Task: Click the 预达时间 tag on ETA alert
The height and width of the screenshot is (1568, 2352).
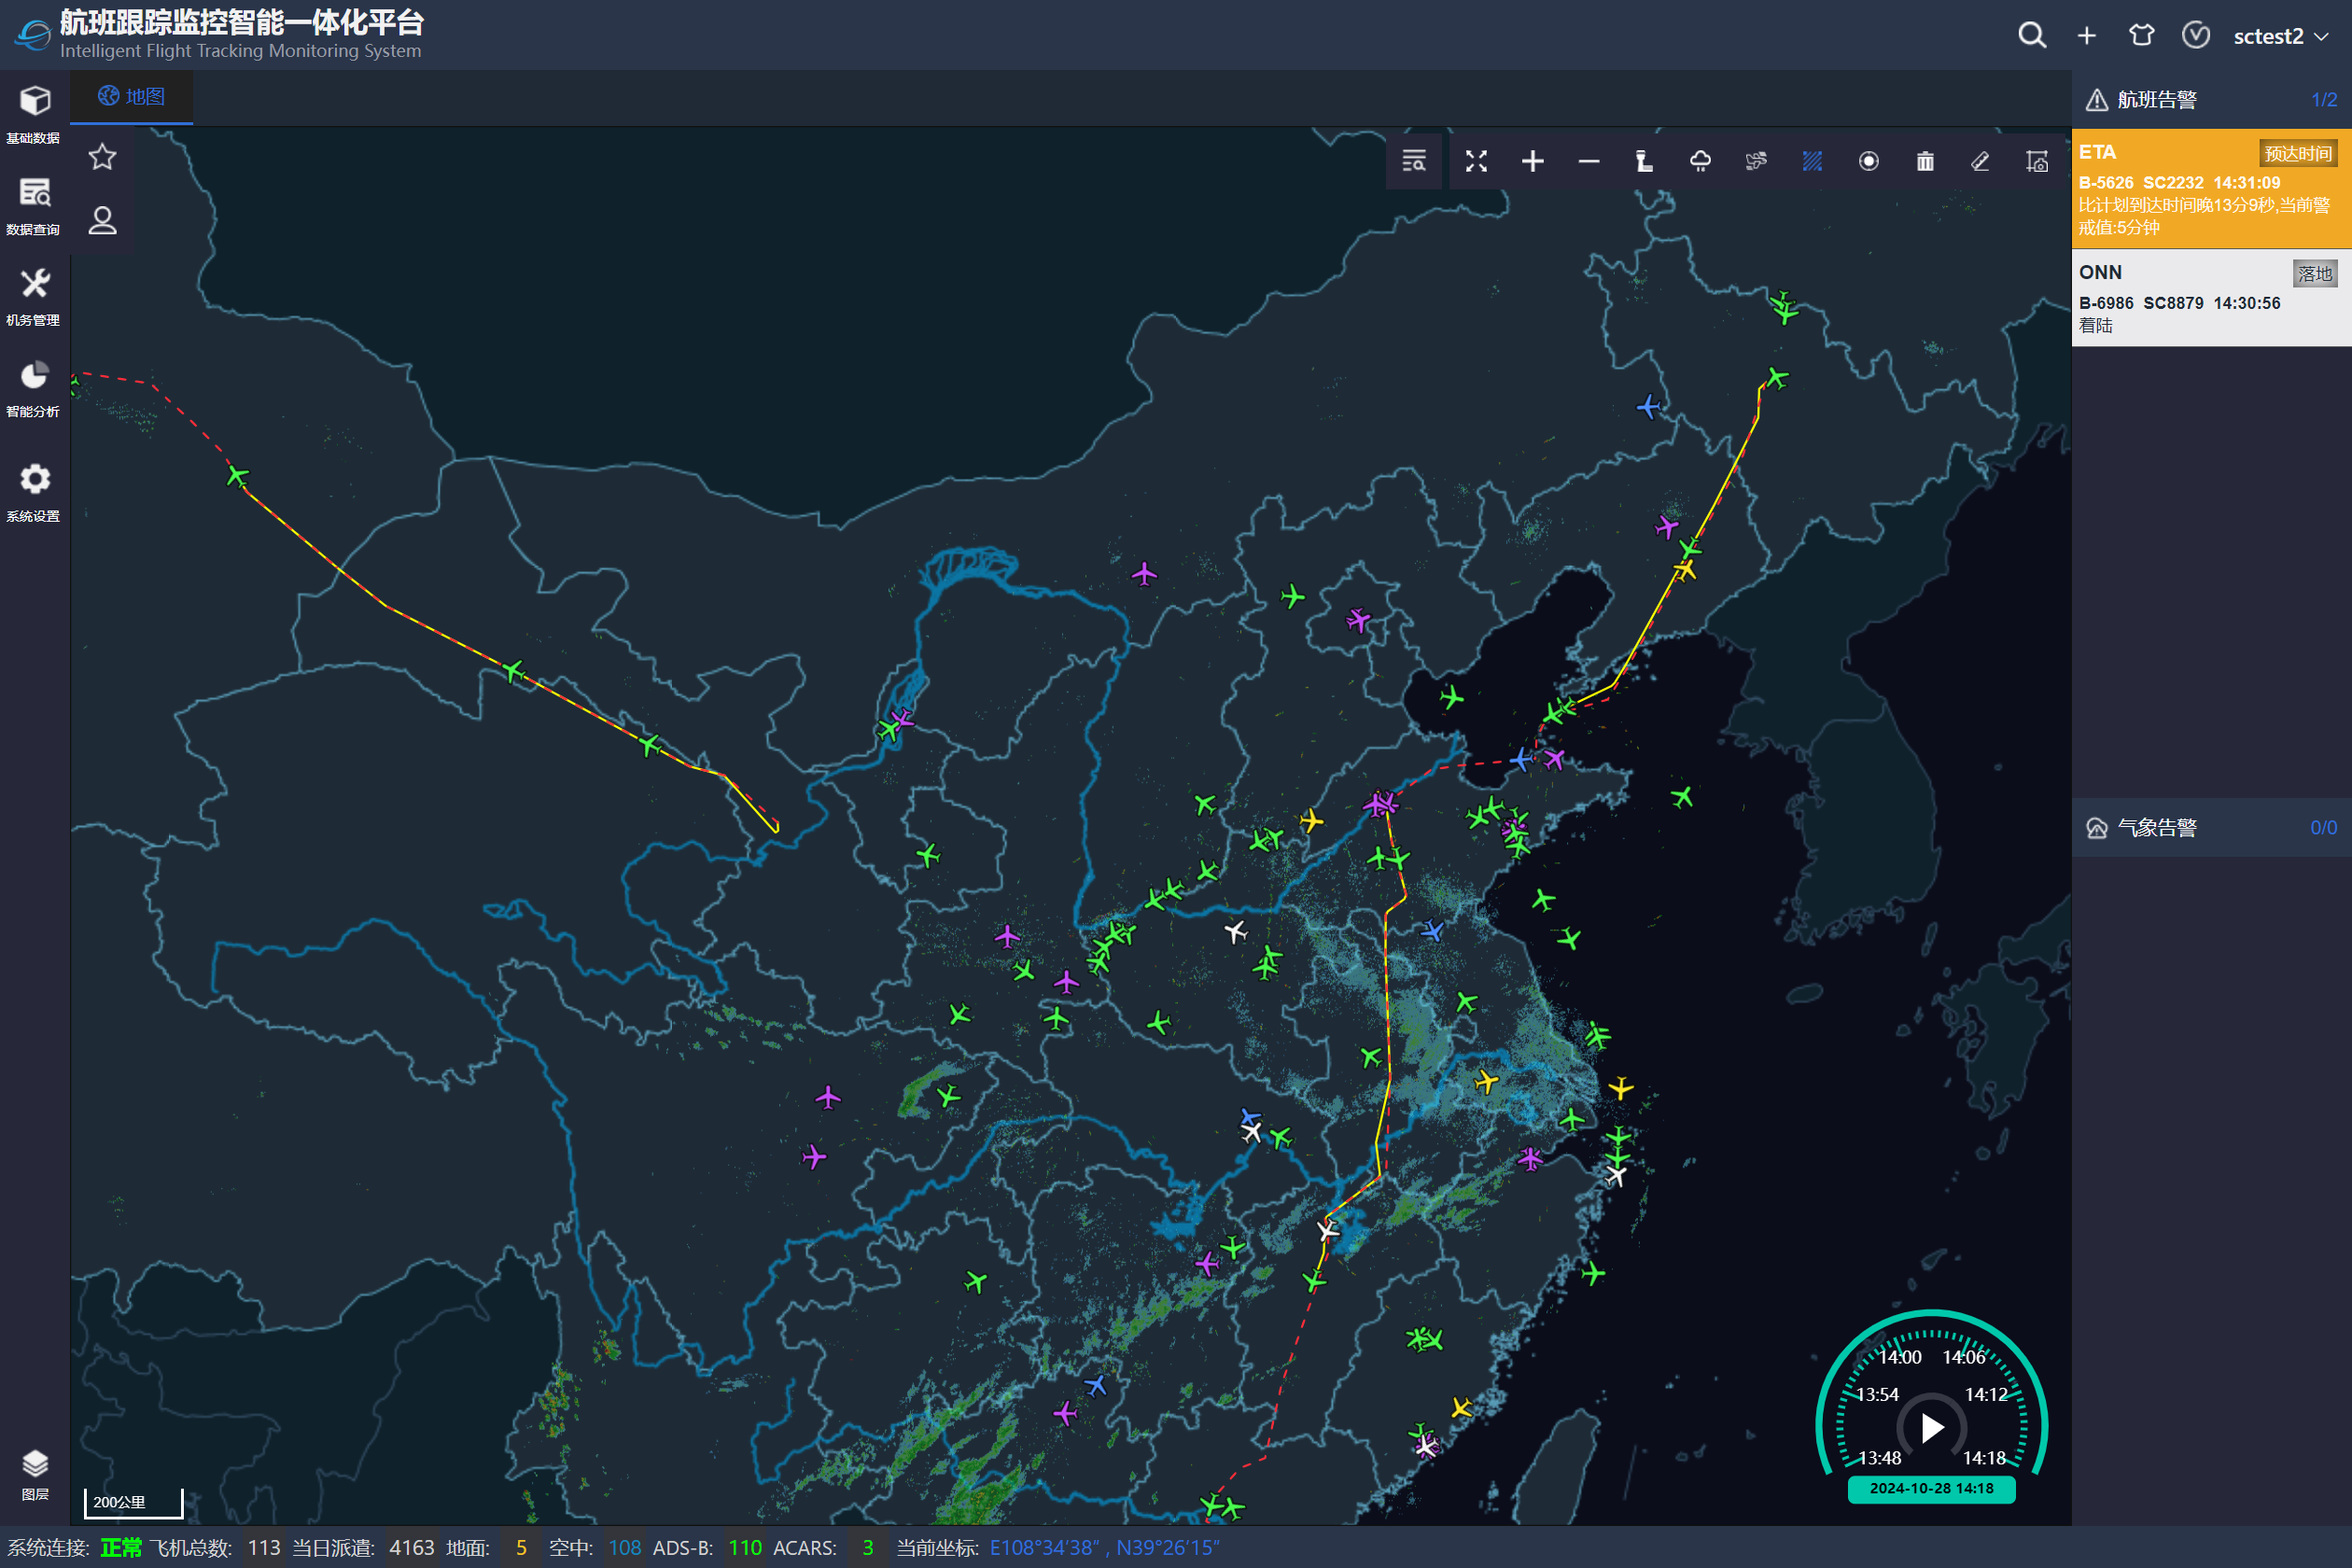Action: 2297,153
